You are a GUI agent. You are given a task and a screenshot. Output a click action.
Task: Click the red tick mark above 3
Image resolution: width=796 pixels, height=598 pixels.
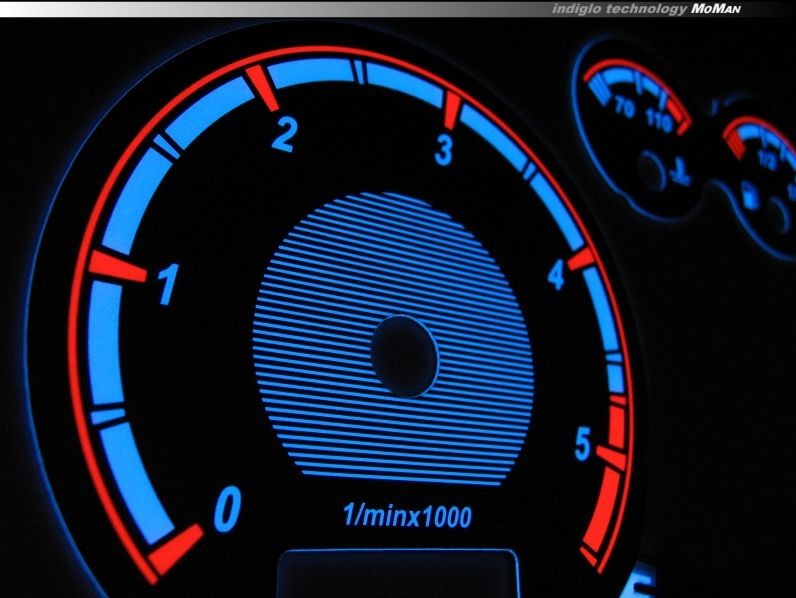click(x=452, y=109)
